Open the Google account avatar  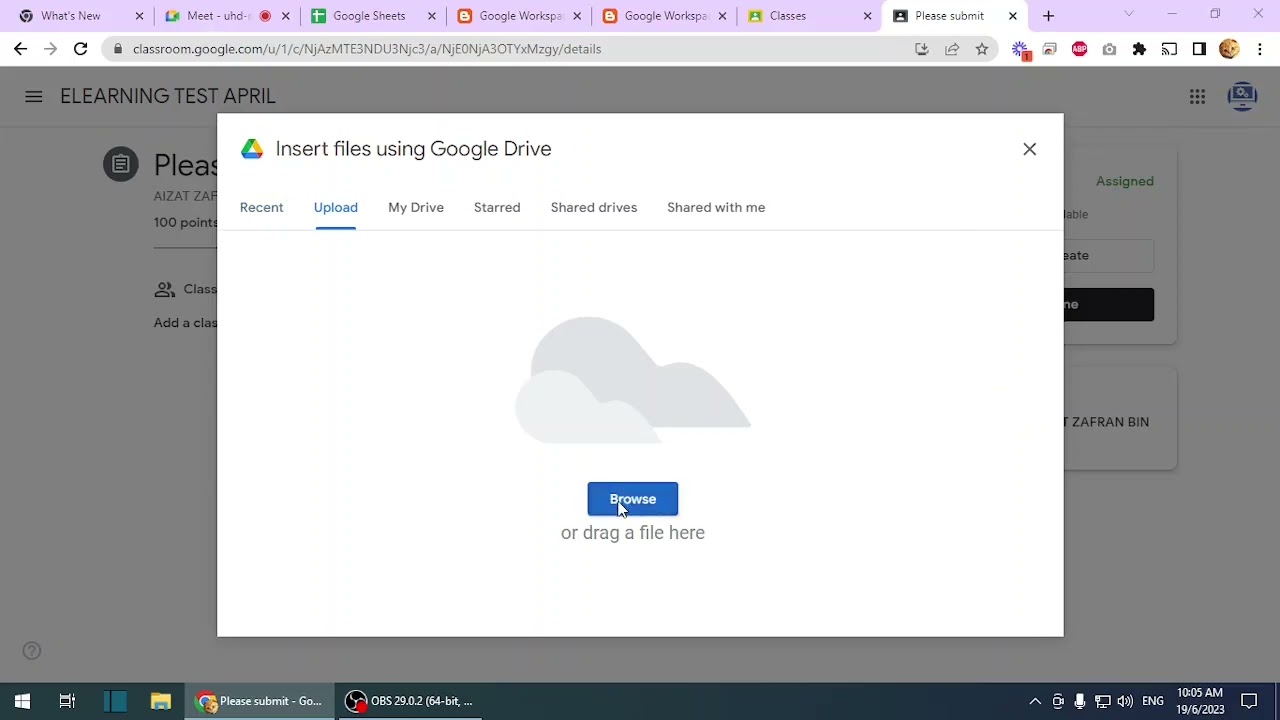click(x=1242, y=96)
